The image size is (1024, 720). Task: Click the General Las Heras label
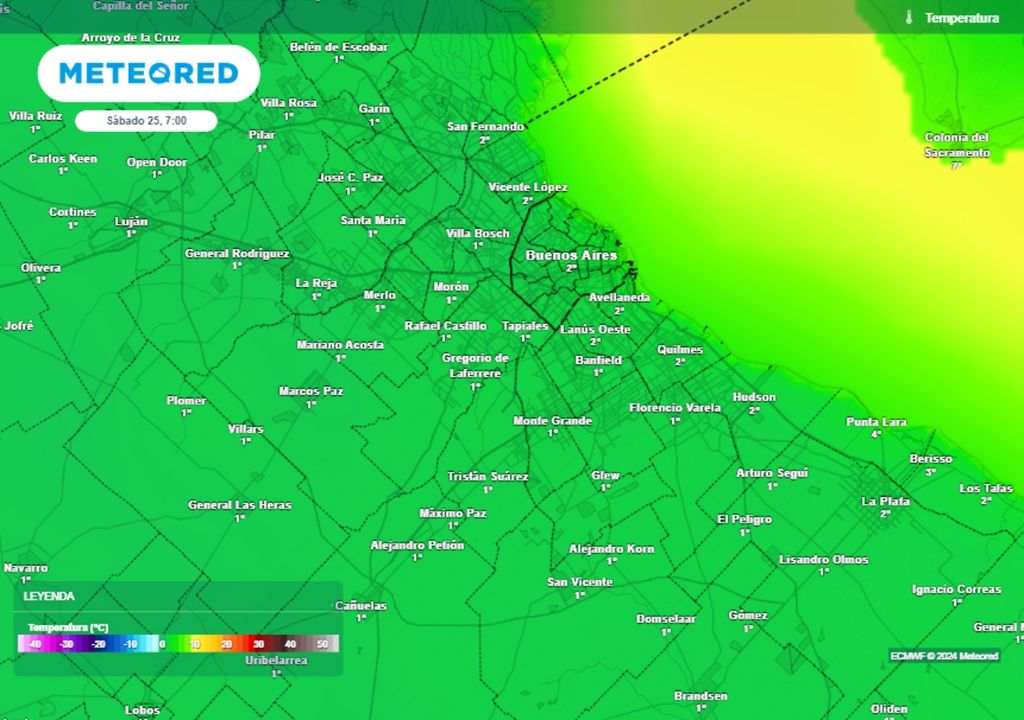[x=240, y=505]
